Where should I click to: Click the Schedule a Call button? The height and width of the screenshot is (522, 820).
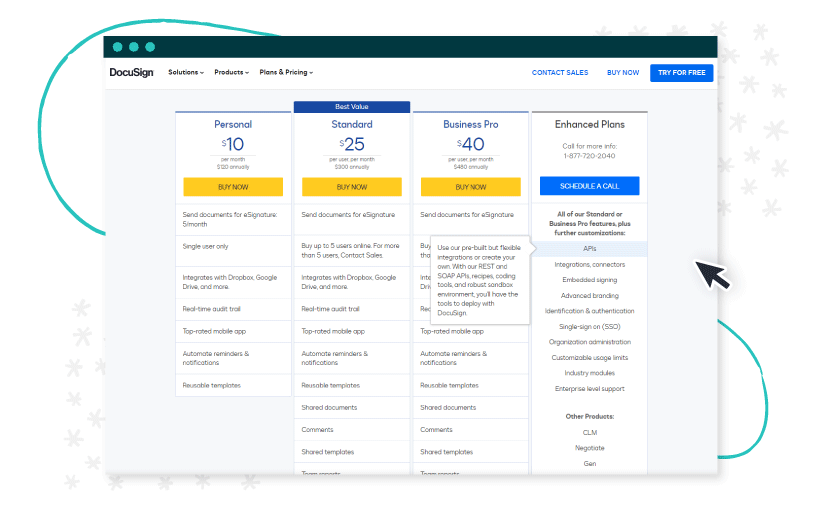click(x=589, y=186)
